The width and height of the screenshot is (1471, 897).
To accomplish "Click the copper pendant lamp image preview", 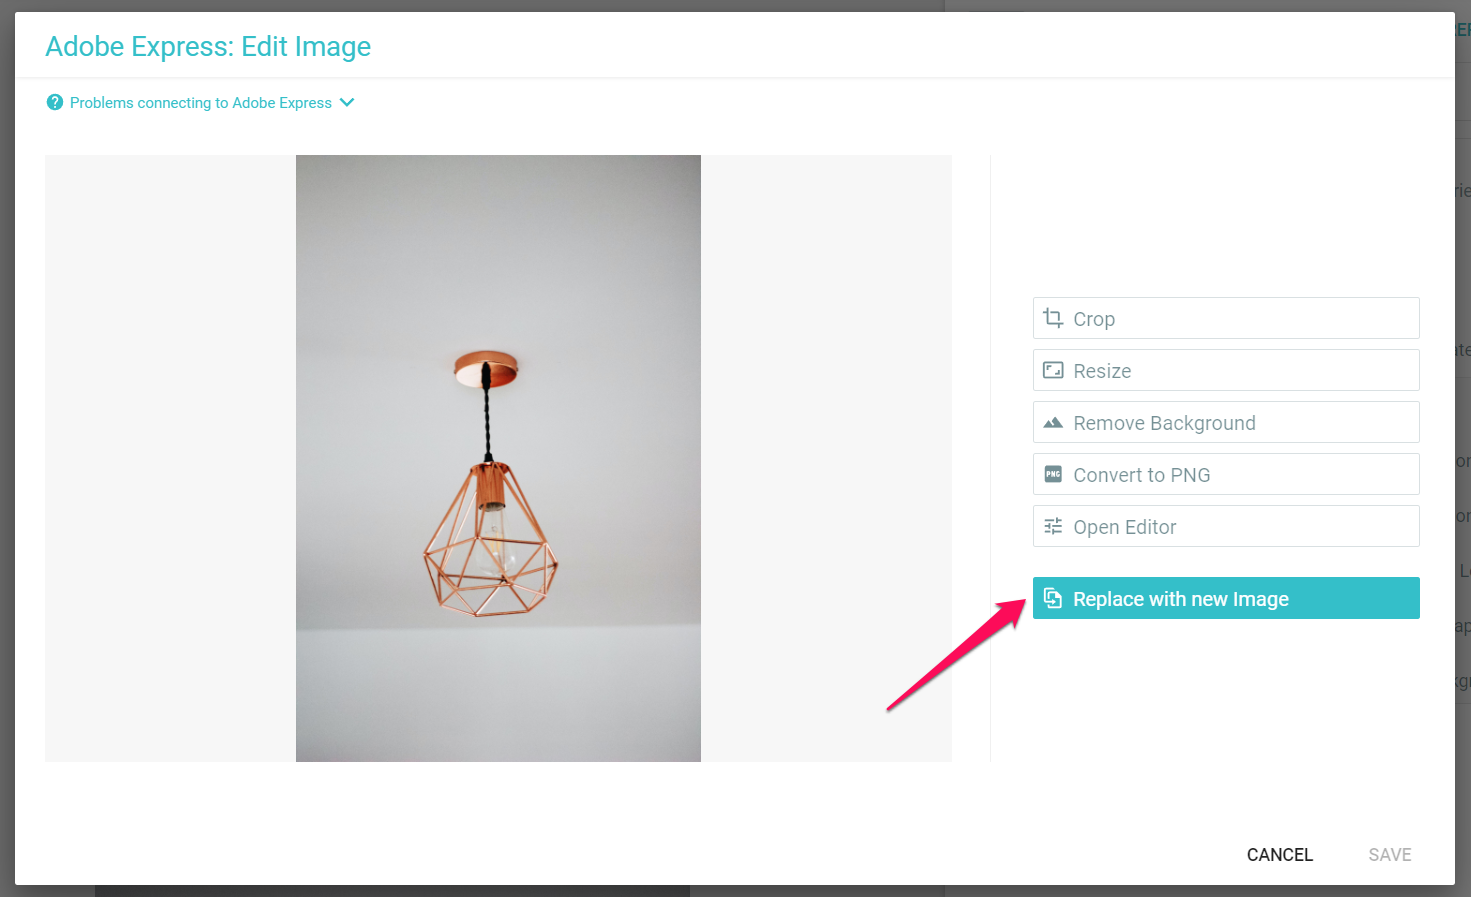I will 498,458.
